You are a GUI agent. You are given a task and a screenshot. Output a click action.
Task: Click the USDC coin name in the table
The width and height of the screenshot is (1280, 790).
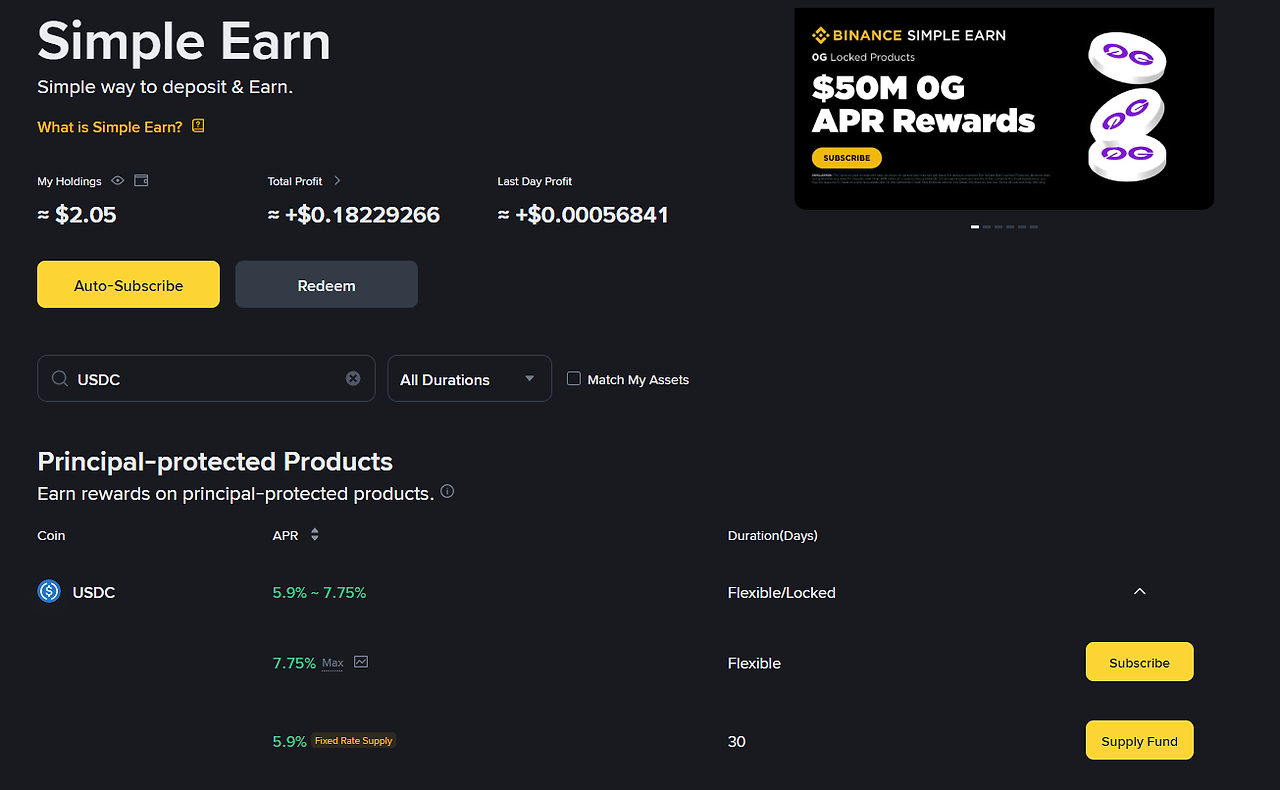click(94, 592)
